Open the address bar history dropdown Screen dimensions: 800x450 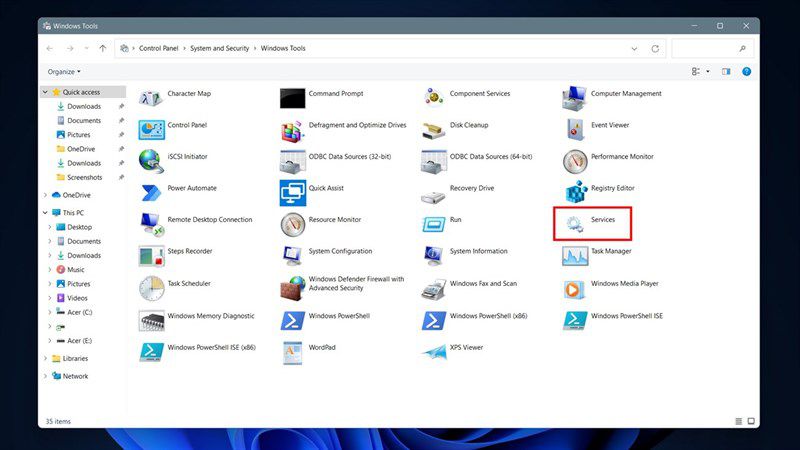pos(634,48)
